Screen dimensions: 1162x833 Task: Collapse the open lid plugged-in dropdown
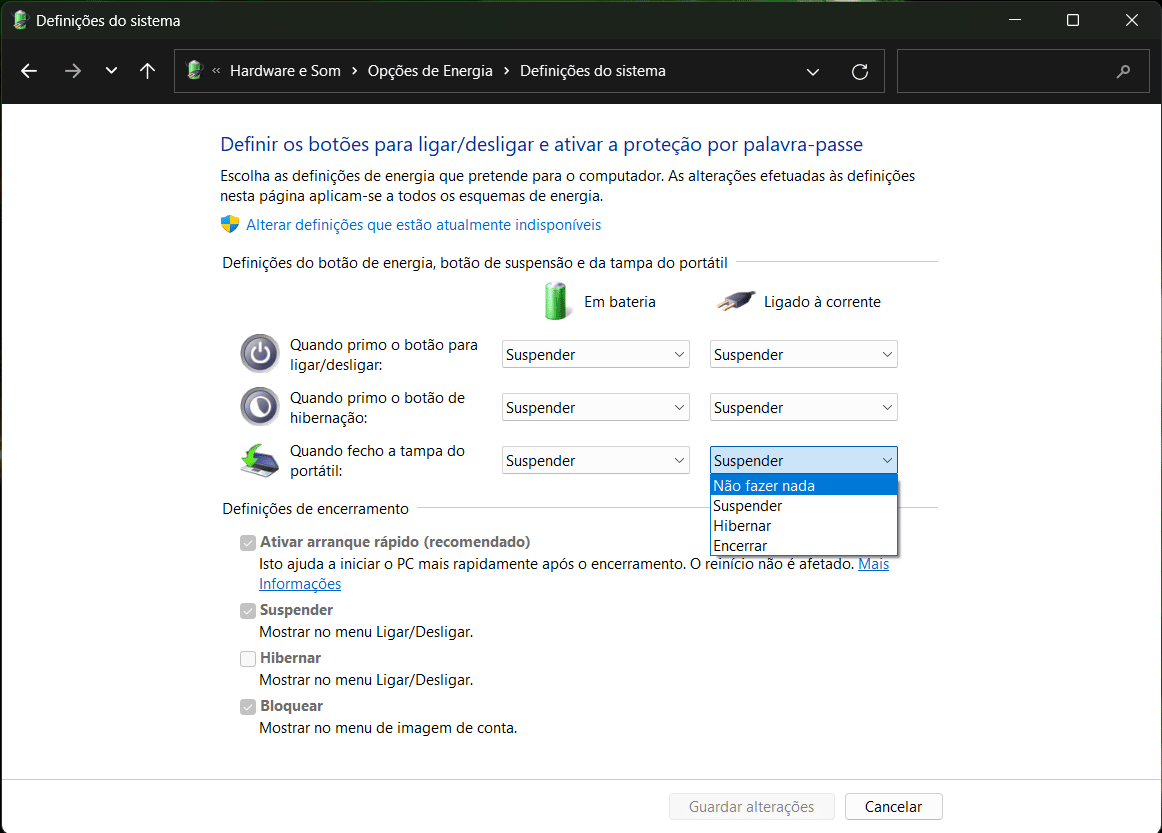(803, 460)
